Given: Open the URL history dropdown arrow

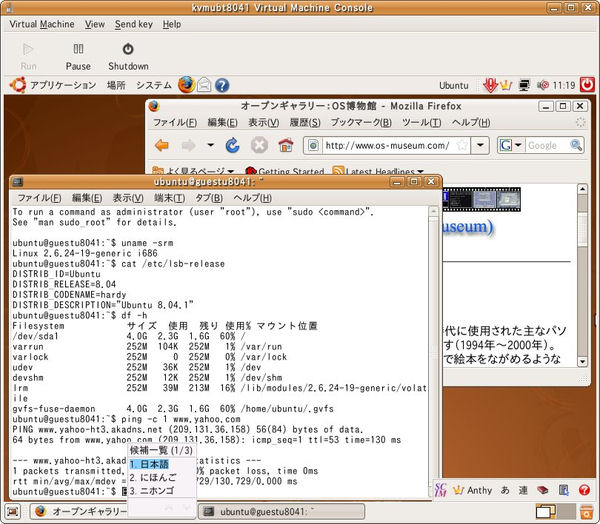Looking at the screenshot, I should [x=481, y=146].
